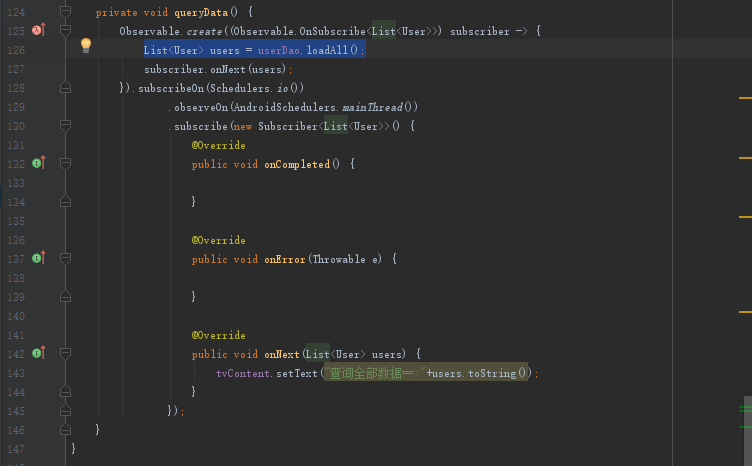Click the implements-method gutter icon on line 137

pyautogui.click(x=36, y=258)
